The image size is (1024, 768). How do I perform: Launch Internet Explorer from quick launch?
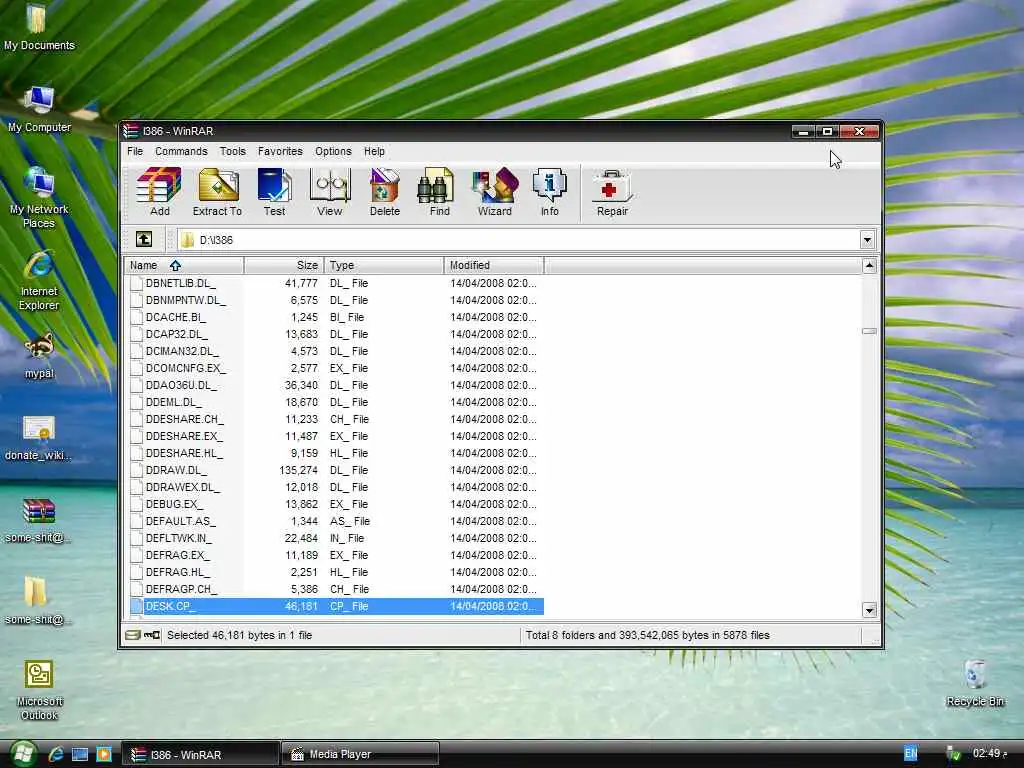(56, 754)
